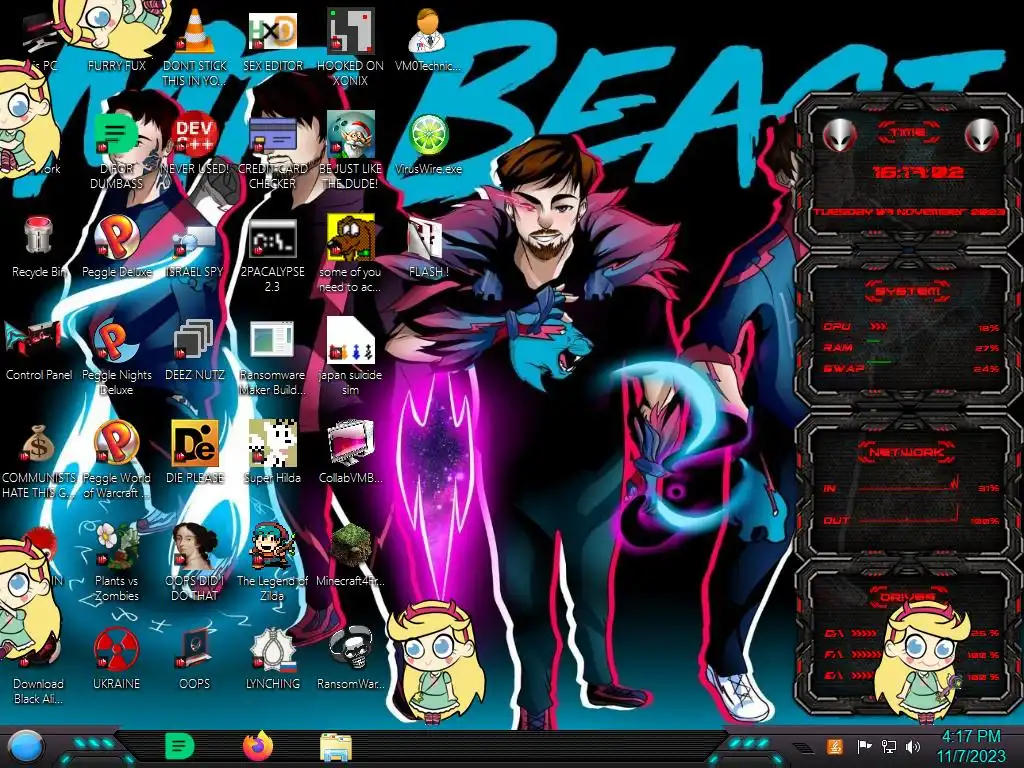Open CollabVMB... monitor icon
1024x768 pixels.
pos(351,443)
